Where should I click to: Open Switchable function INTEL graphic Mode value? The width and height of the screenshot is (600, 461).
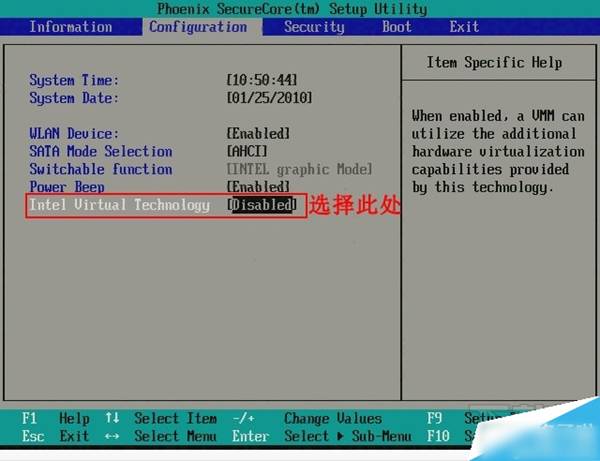[300, 170]
